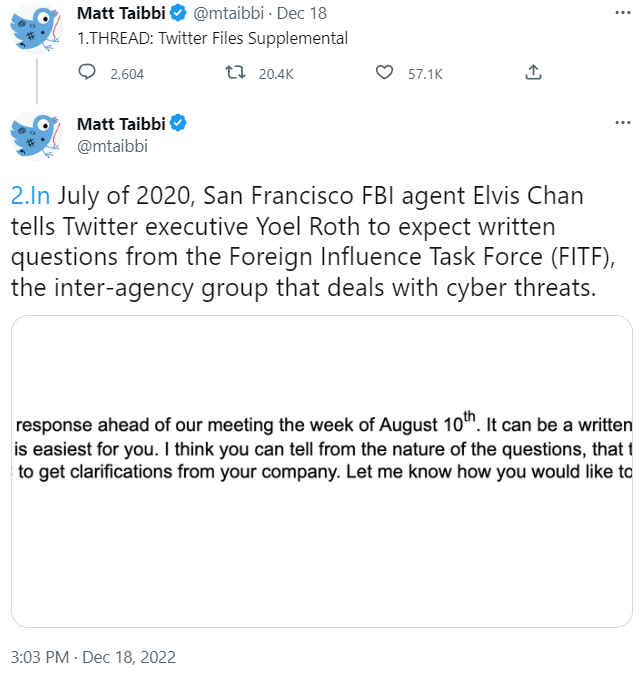Open three-dot menu on the second tweet
The height and width of the screenshot is (678, 642).
coord(622,124)
